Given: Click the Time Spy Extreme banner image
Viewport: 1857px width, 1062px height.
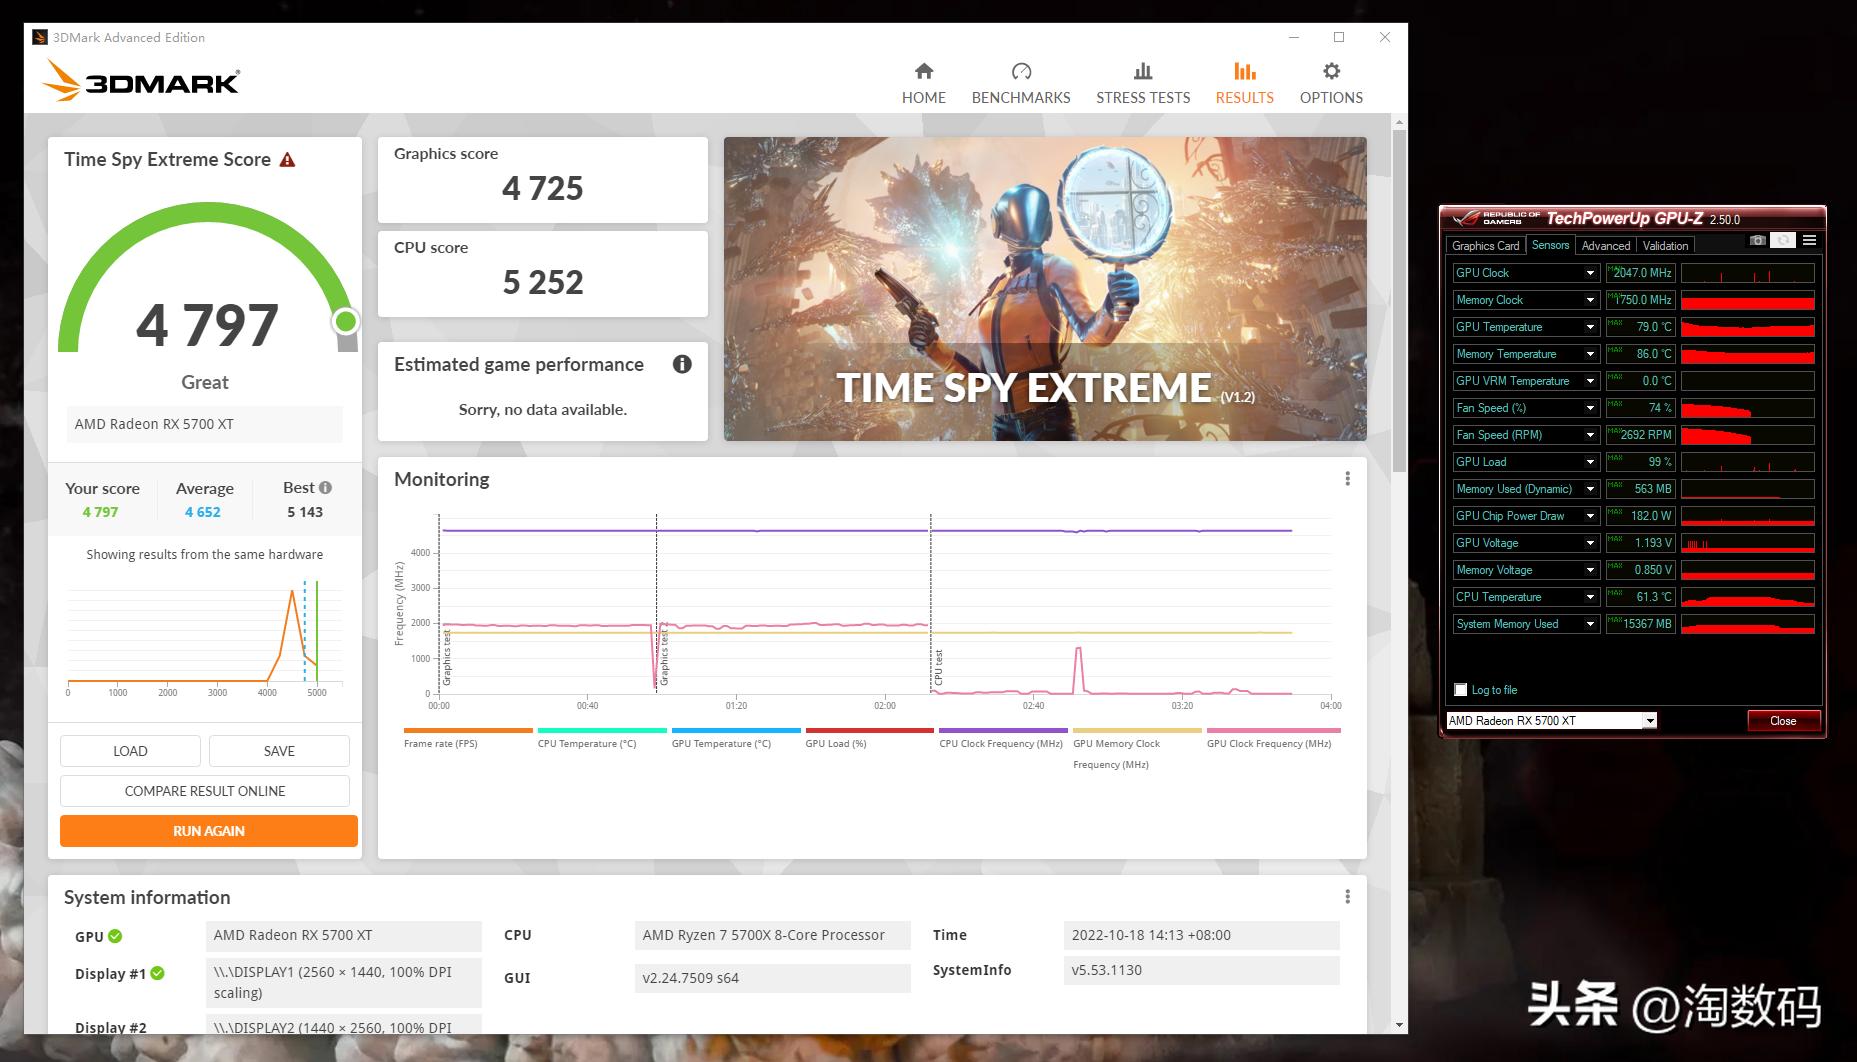Looking at the screenshot, I should pyautogui.click(x=1044, y=289).
